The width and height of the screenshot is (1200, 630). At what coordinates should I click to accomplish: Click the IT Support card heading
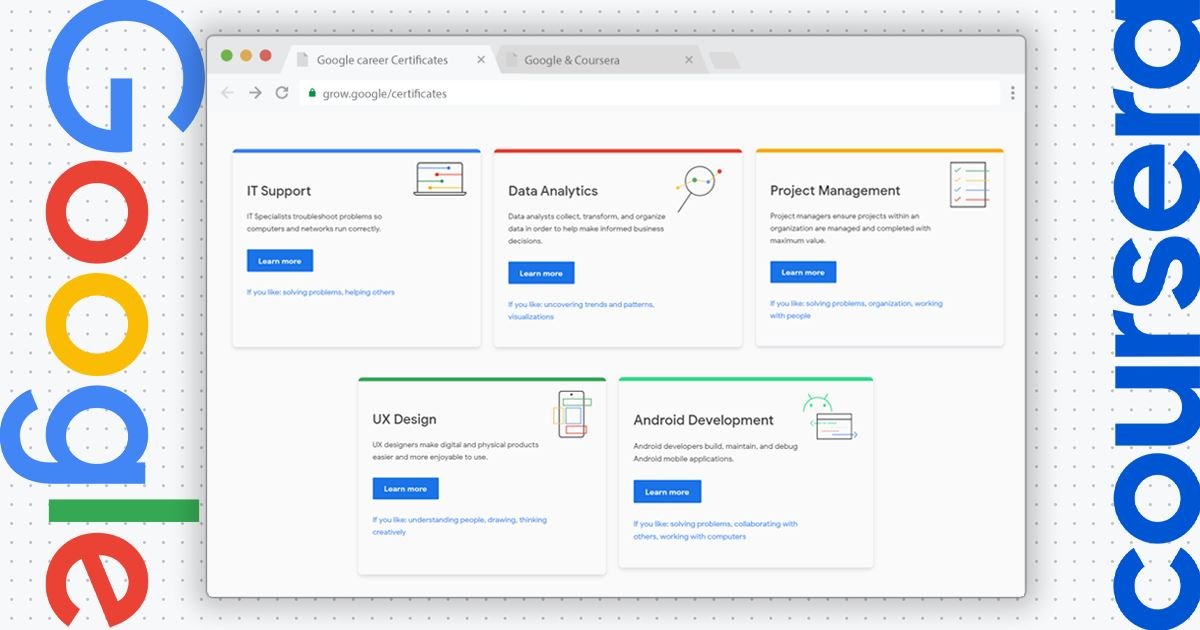click(x=279, y=191)
